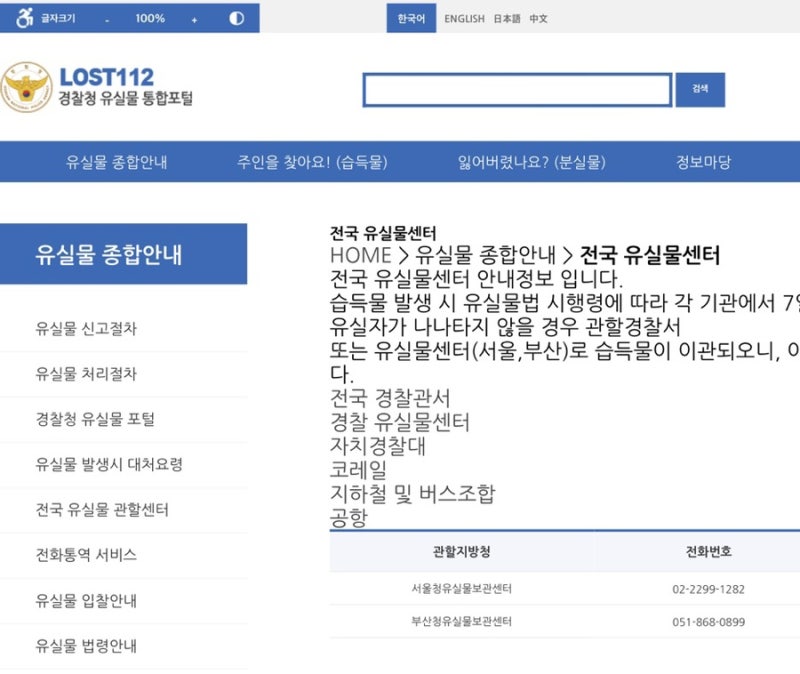Click 전국 유실물센터 in the breadcrumb
This screenshot has height=674, width=800.
(650, 255)
